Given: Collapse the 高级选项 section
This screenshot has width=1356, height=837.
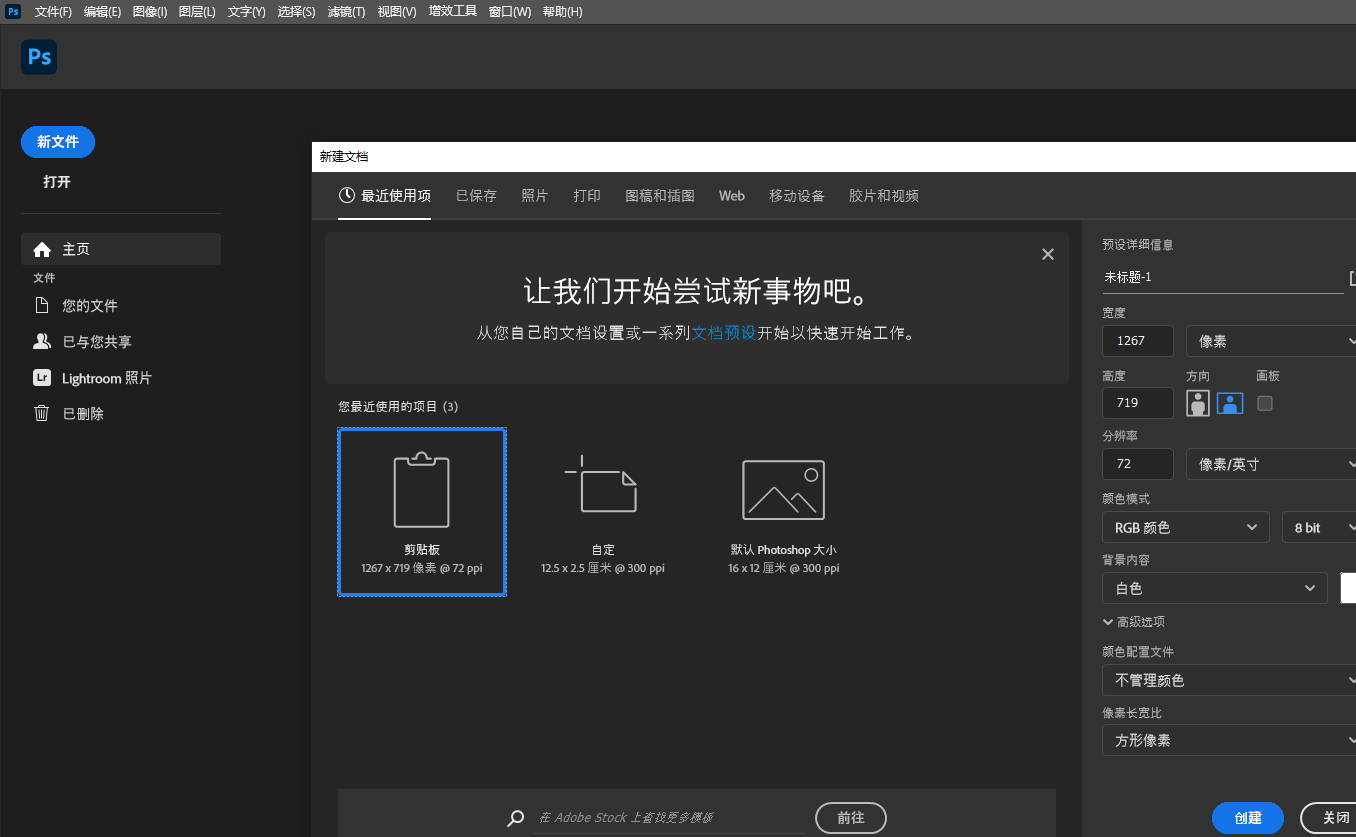Looking at the screenshot, I should coord(1133,622).
